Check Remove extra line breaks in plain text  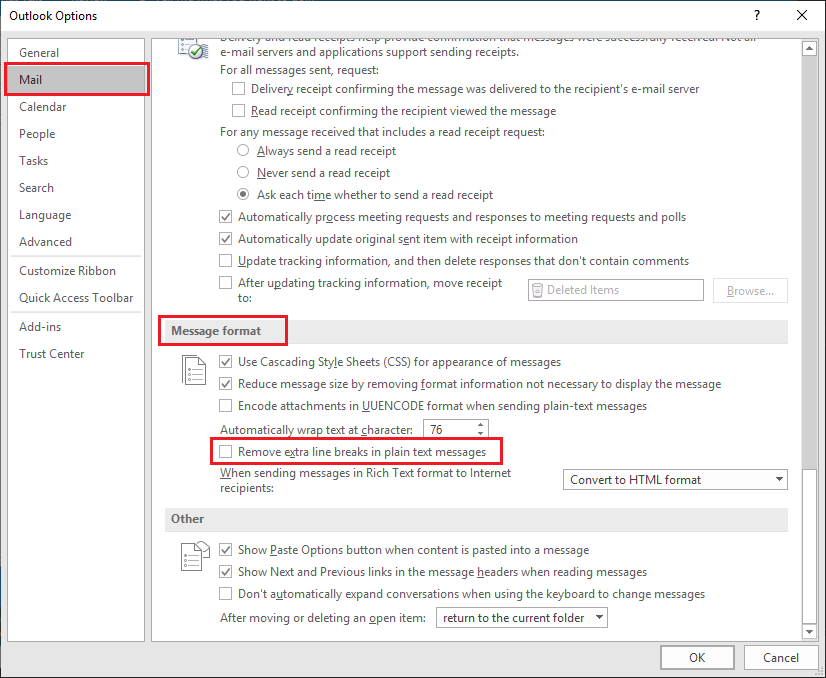[225, 451]
